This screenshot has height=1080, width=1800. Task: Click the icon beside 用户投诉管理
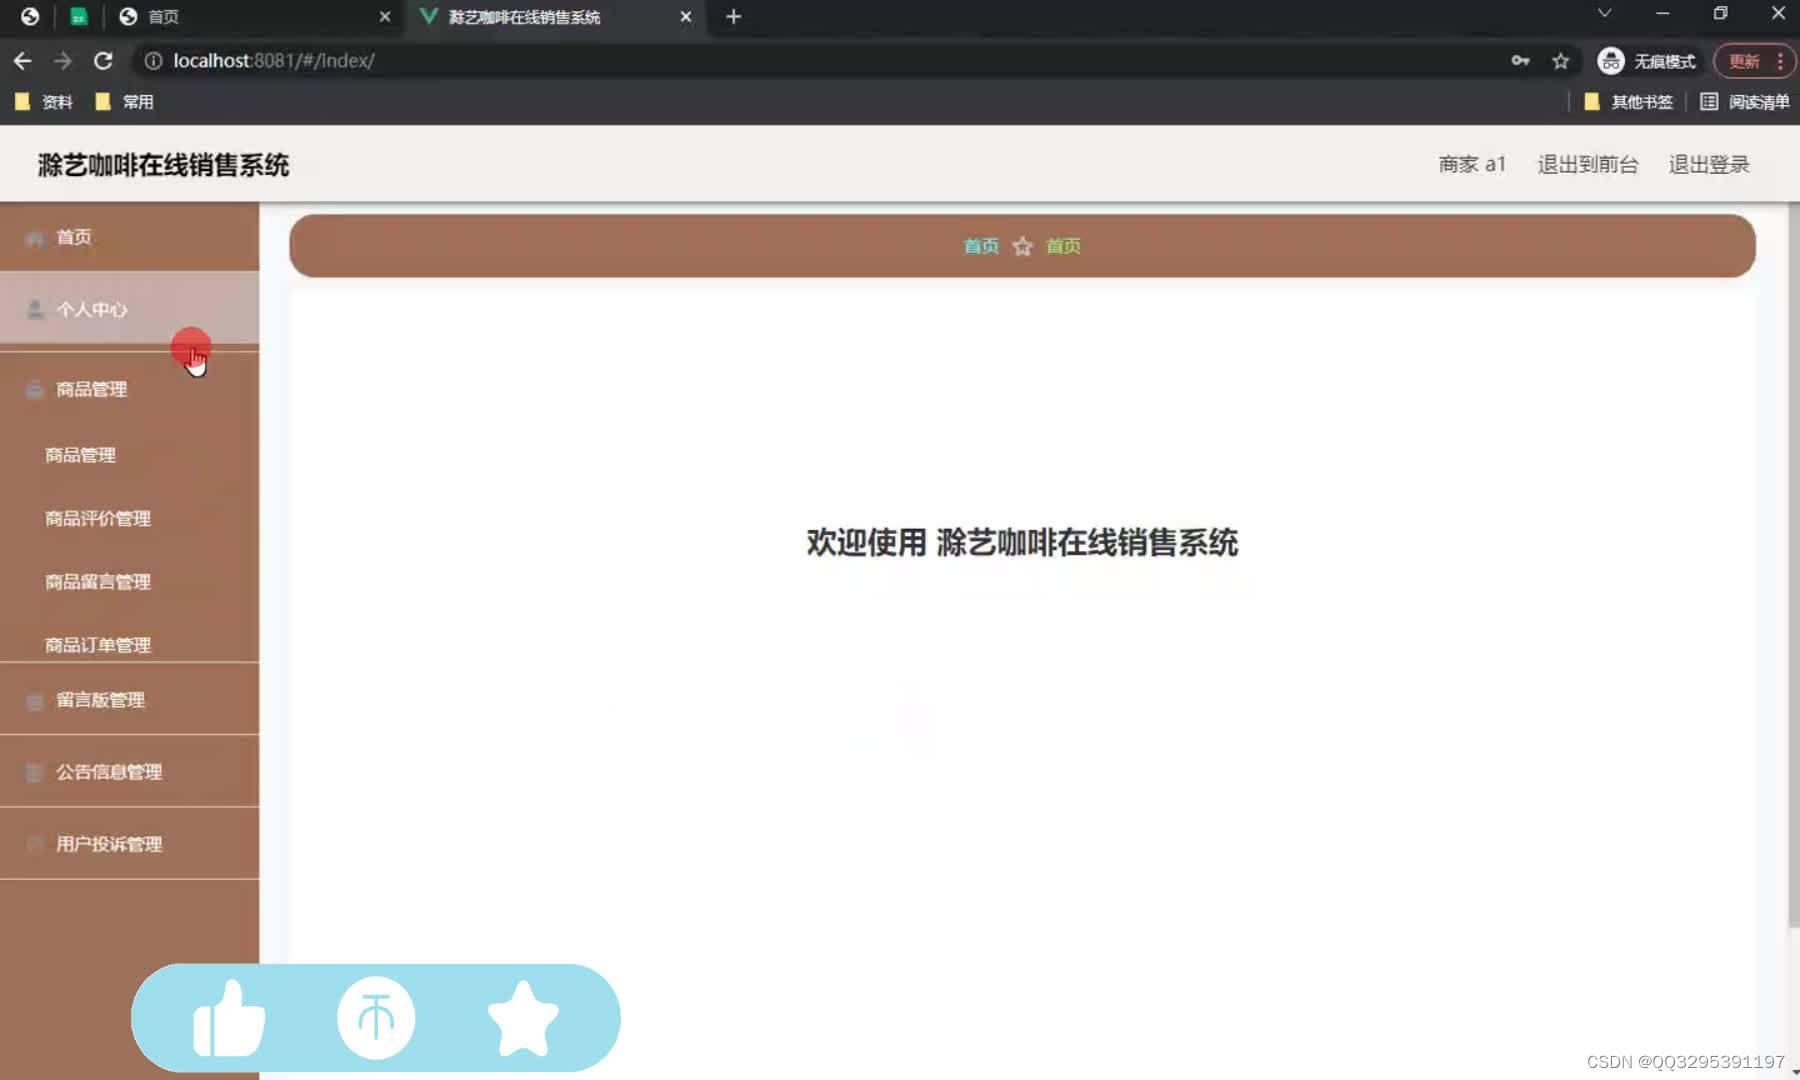pos(35,844)
